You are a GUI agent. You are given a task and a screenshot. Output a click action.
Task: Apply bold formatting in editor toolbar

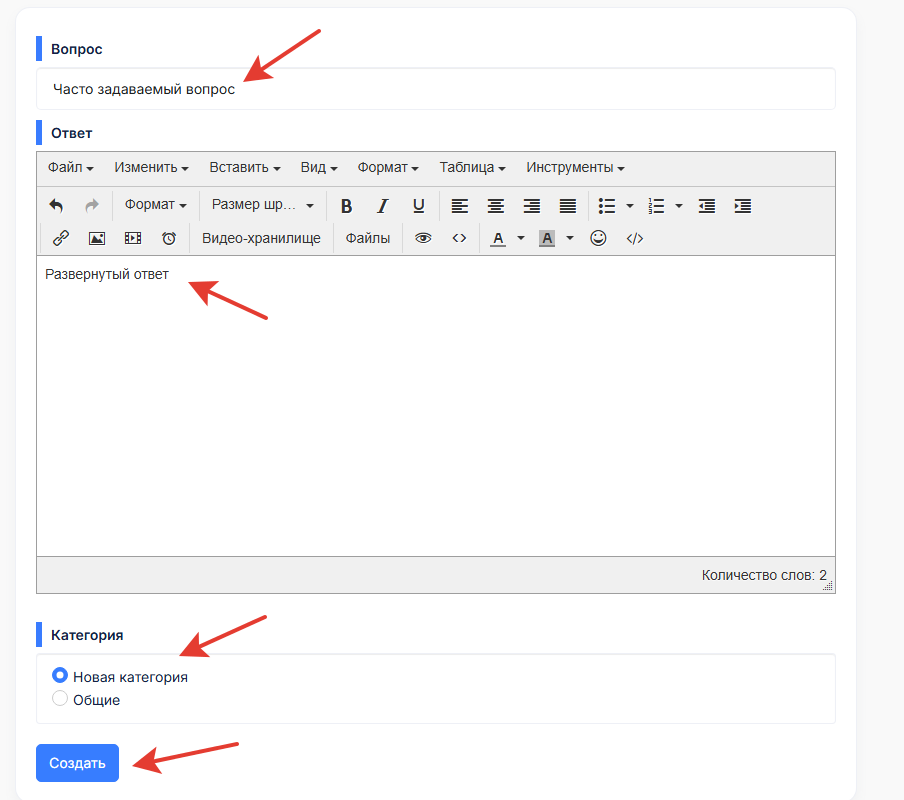pos(346,205)
